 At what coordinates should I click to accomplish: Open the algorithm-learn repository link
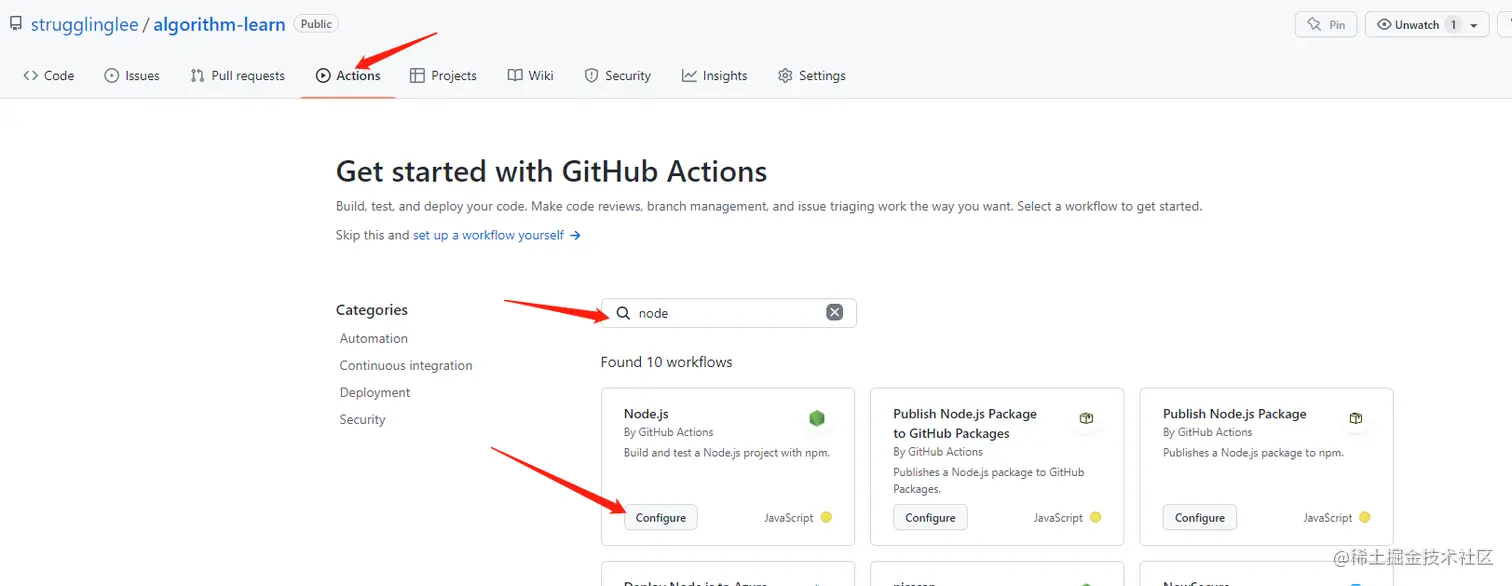pos(219,24)
